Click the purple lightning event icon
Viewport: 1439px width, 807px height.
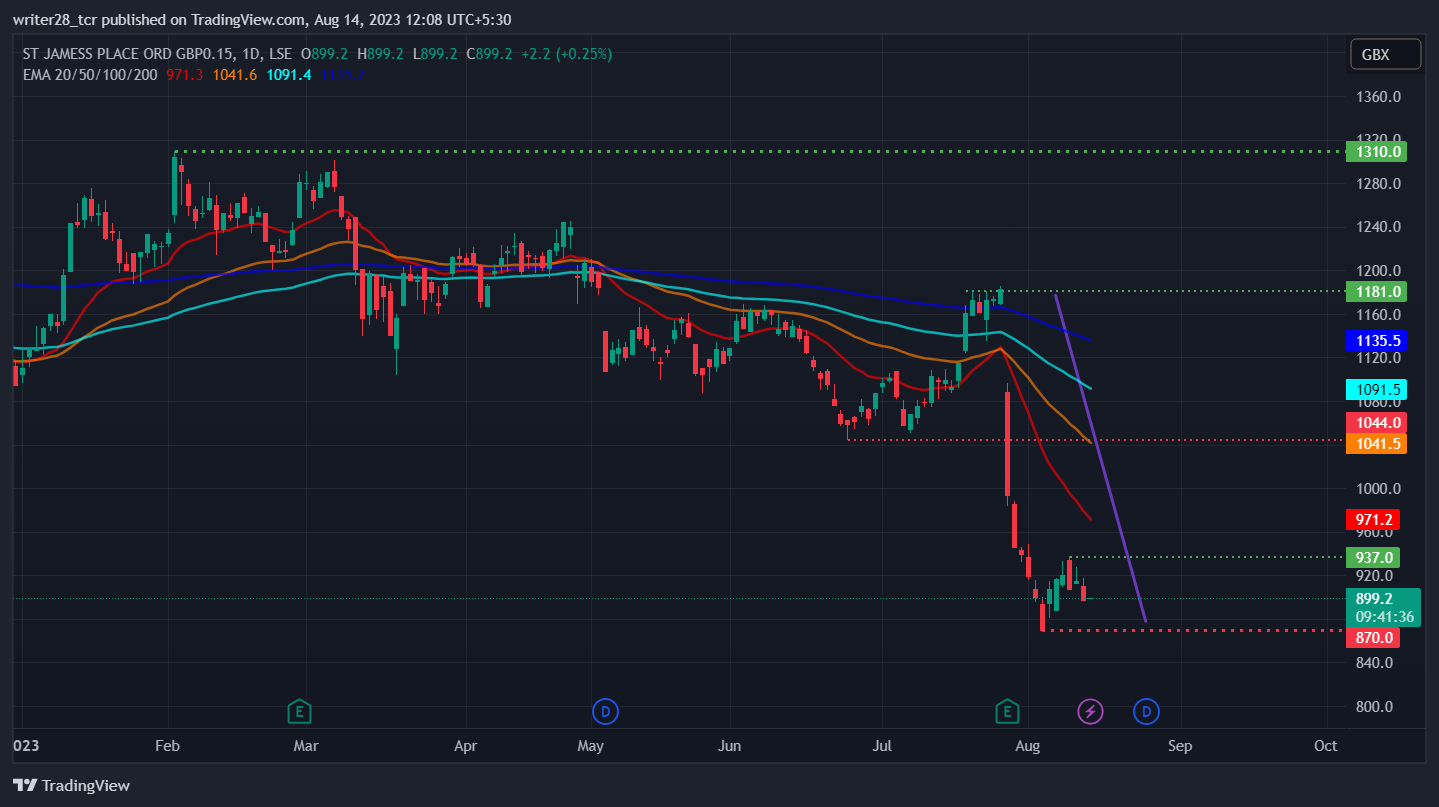(1090, 712)
